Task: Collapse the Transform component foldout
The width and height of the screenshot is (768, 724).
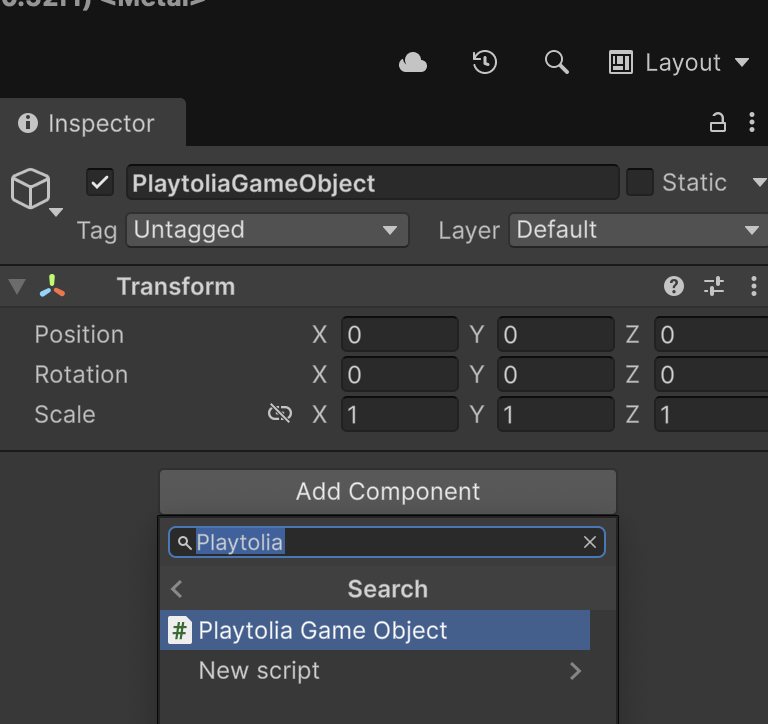Action: (17, 287)
